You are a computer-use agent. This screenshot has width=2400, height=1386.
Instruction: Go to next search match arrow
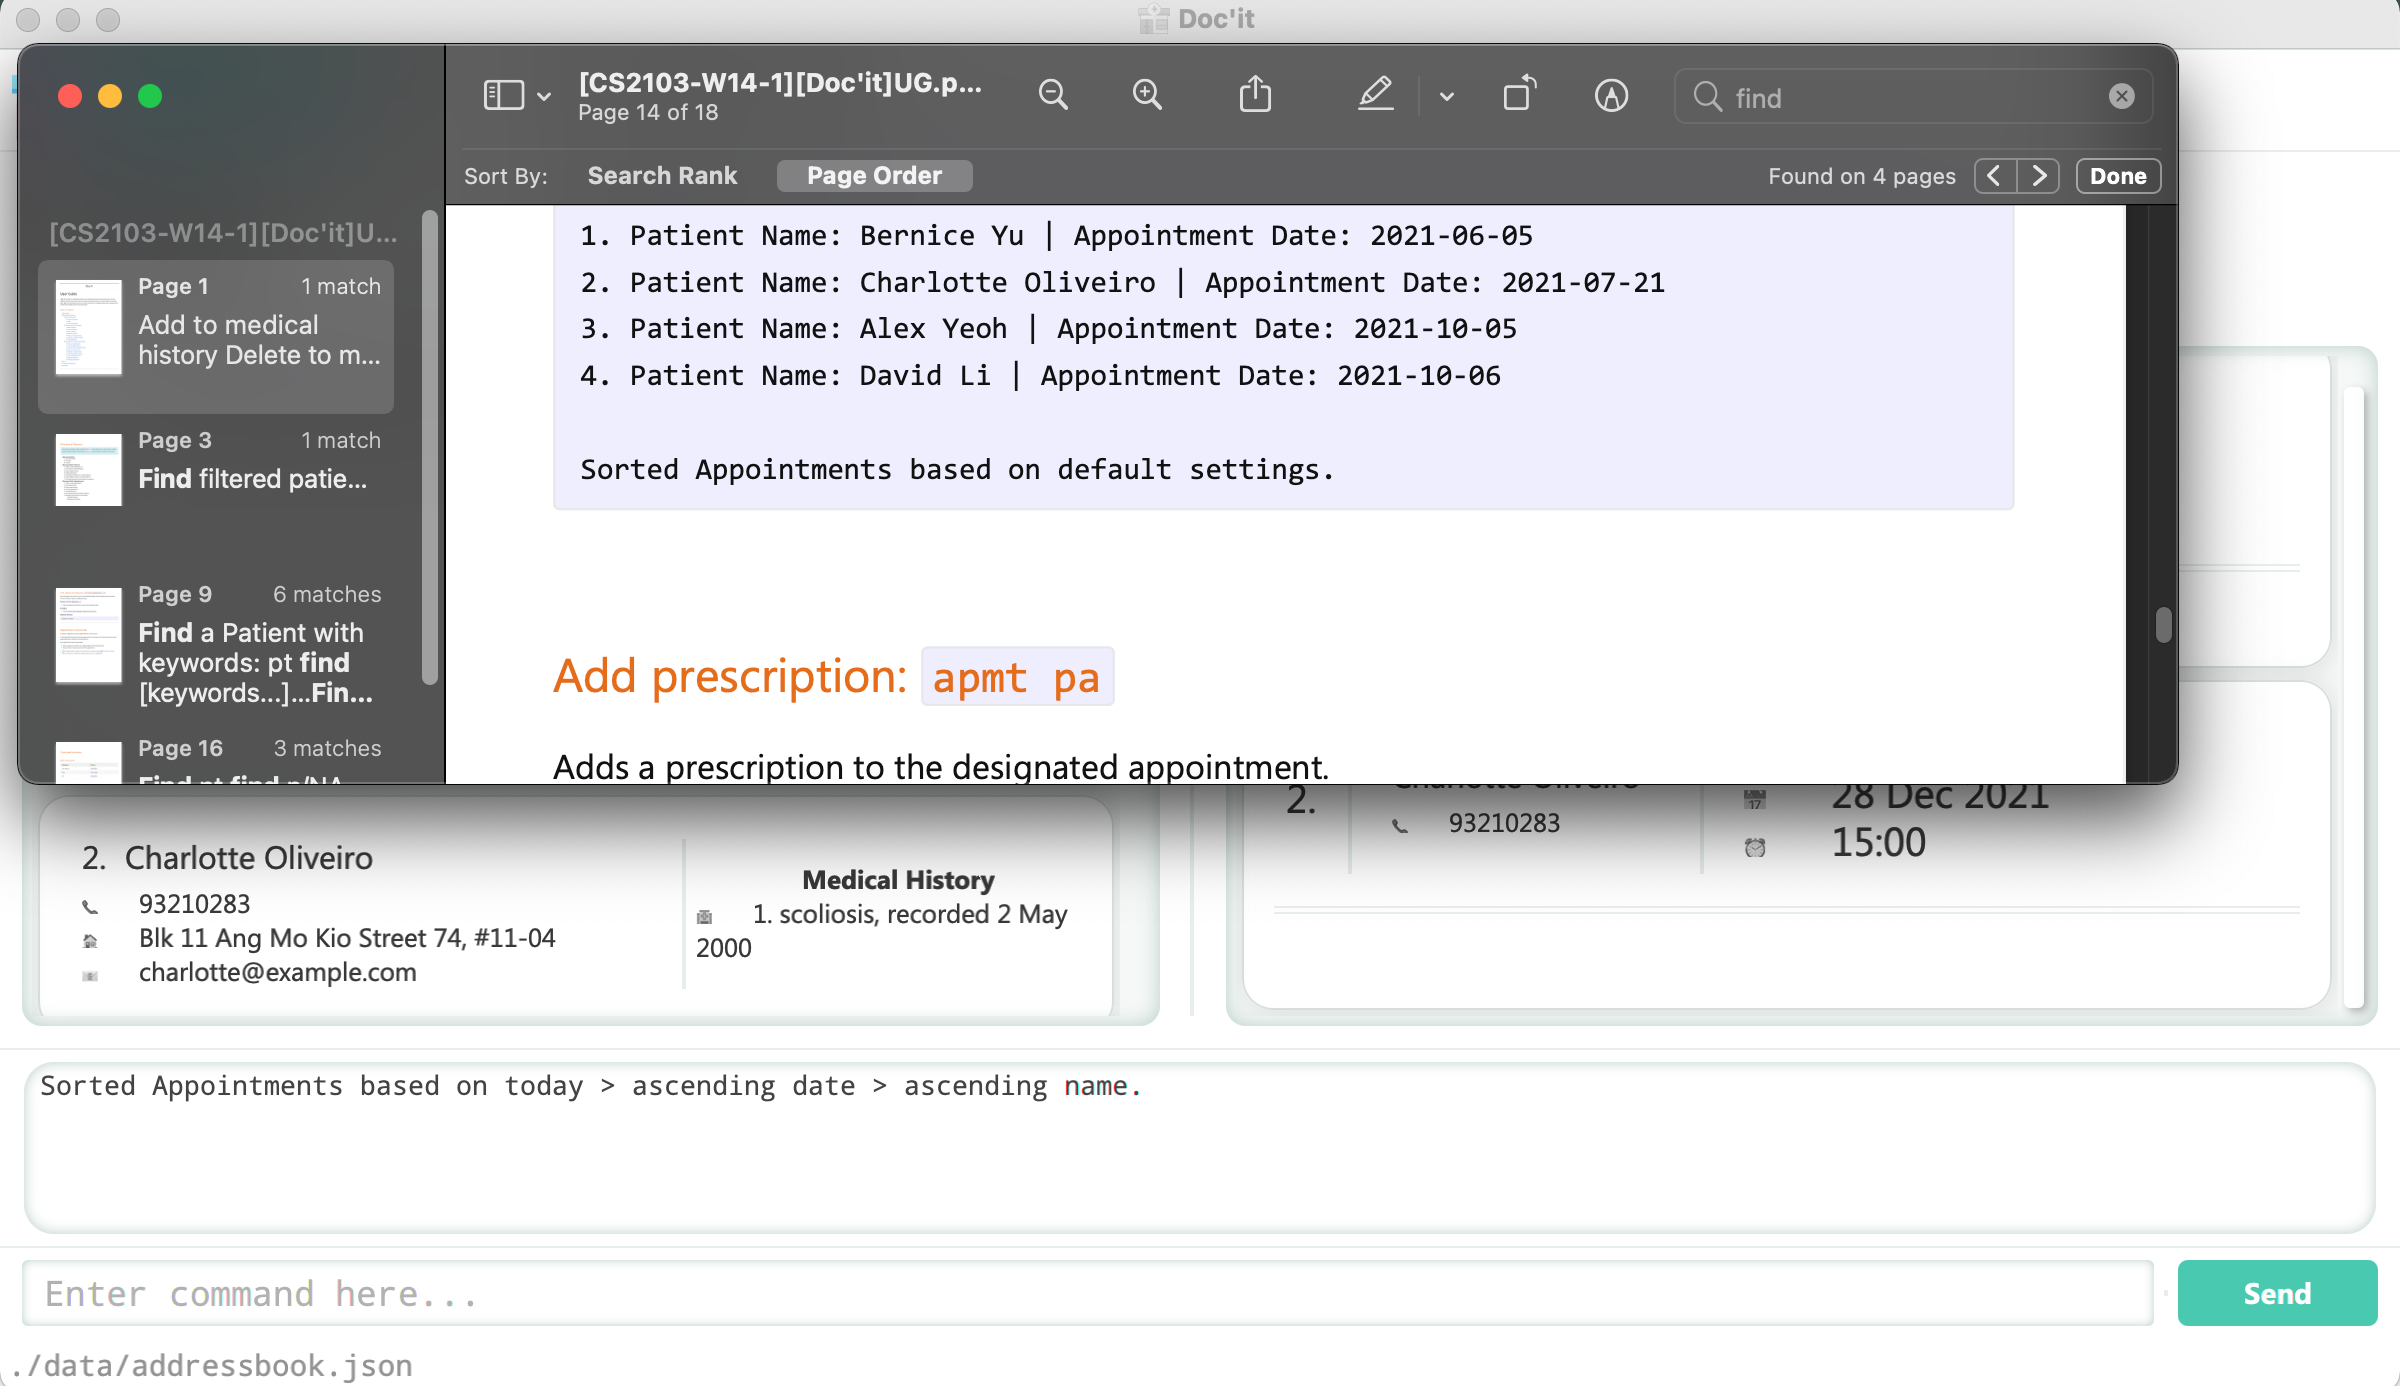[x=2039, y=176]
